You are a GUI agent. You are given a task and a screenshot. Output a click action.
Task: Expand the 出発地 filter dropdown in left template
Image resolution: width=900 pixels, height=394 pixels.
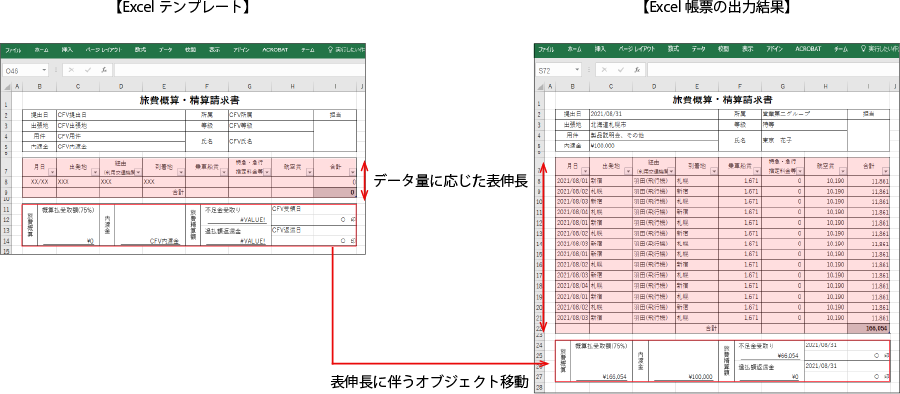94,171
